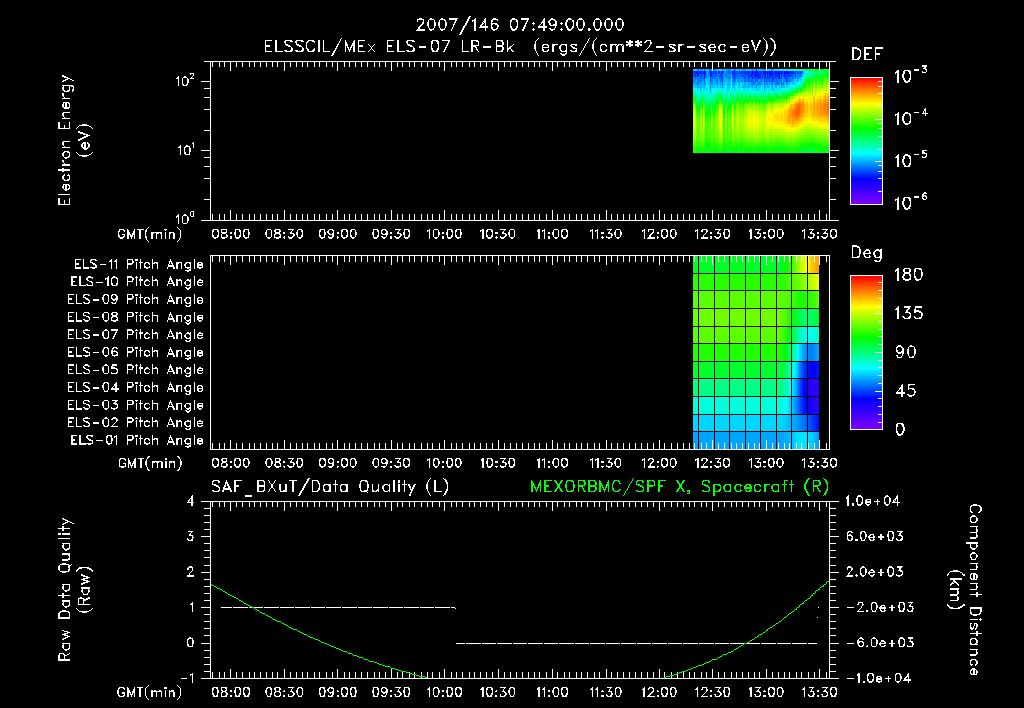The height and width of the screenshot is (708, 1024).
Task: Click the 10^1 electron energy axis tick
Action: pos(185,150)
